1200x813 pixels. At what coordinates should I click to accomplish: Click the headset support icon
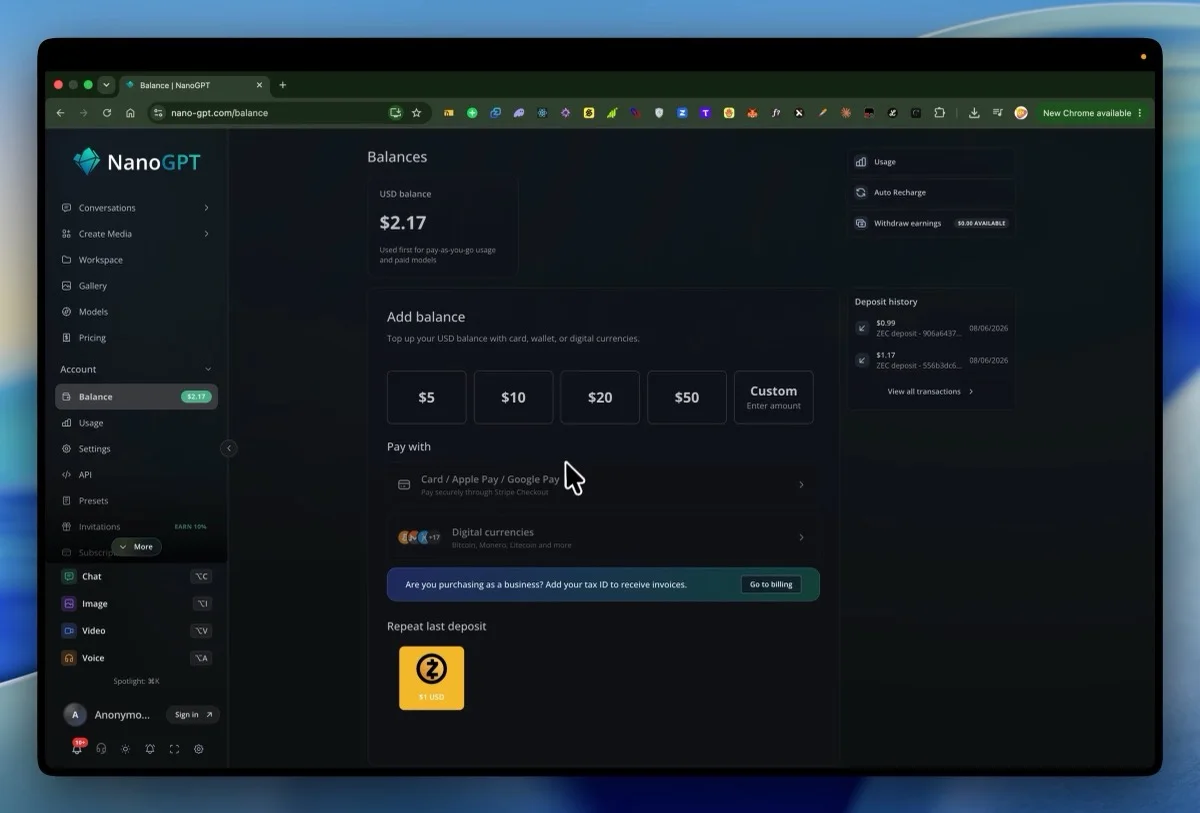(x=101, y=749)
